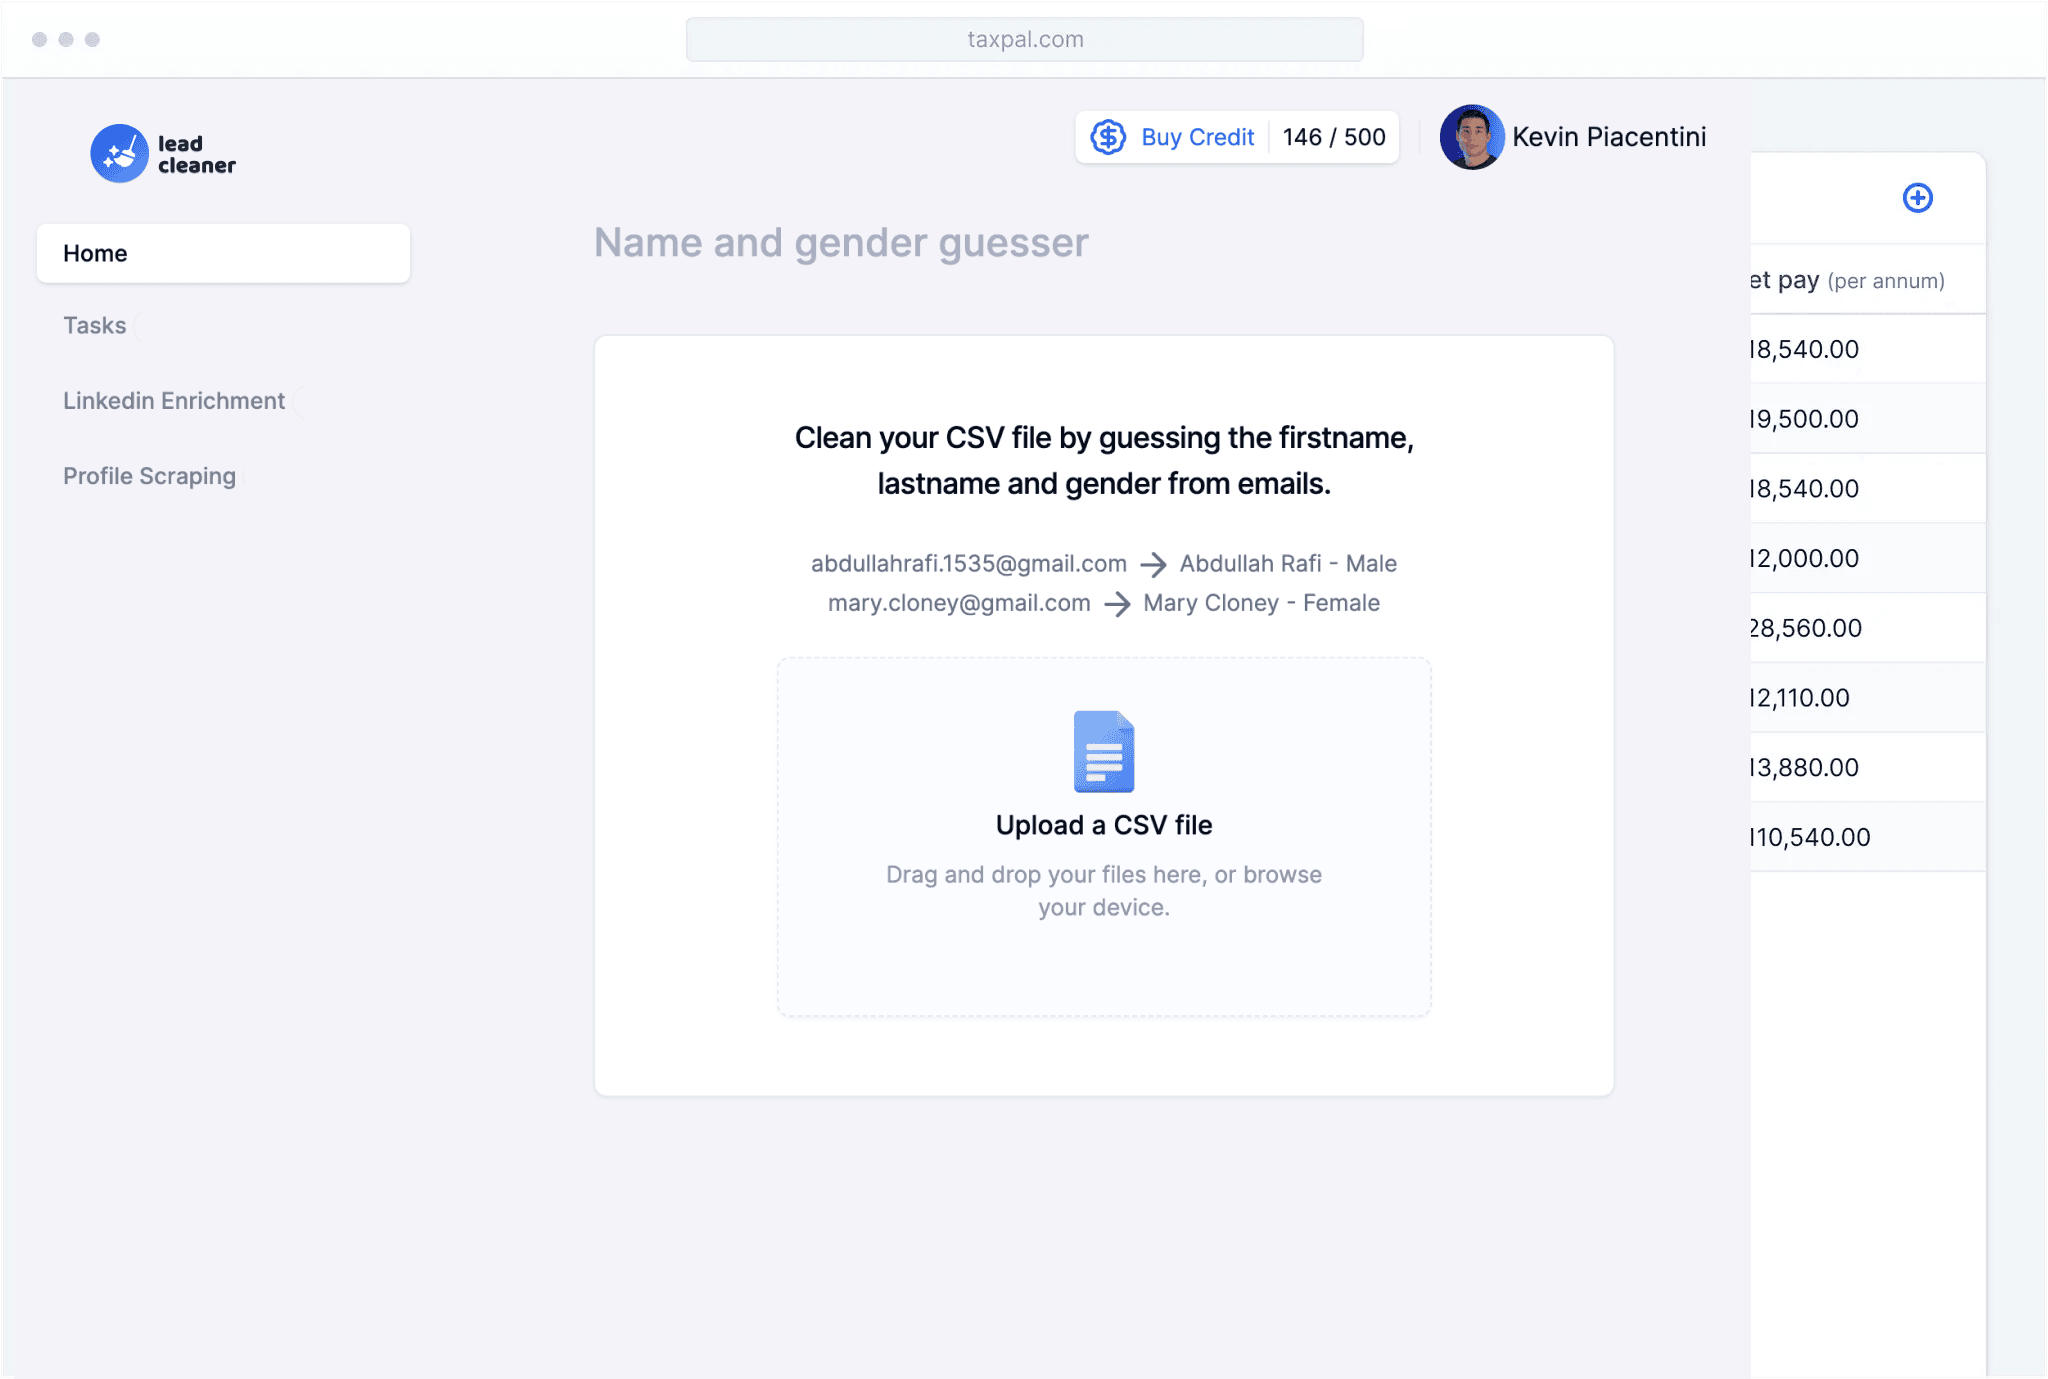
Task: Click the 28,560.00 pay row
Action: (1806, 628)
